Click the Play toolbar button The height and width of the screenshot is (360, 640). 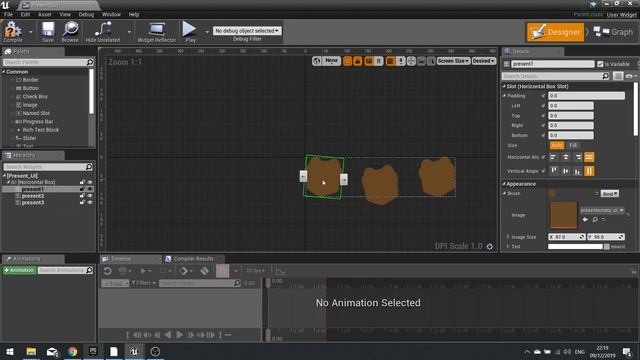tap(189, 32)
